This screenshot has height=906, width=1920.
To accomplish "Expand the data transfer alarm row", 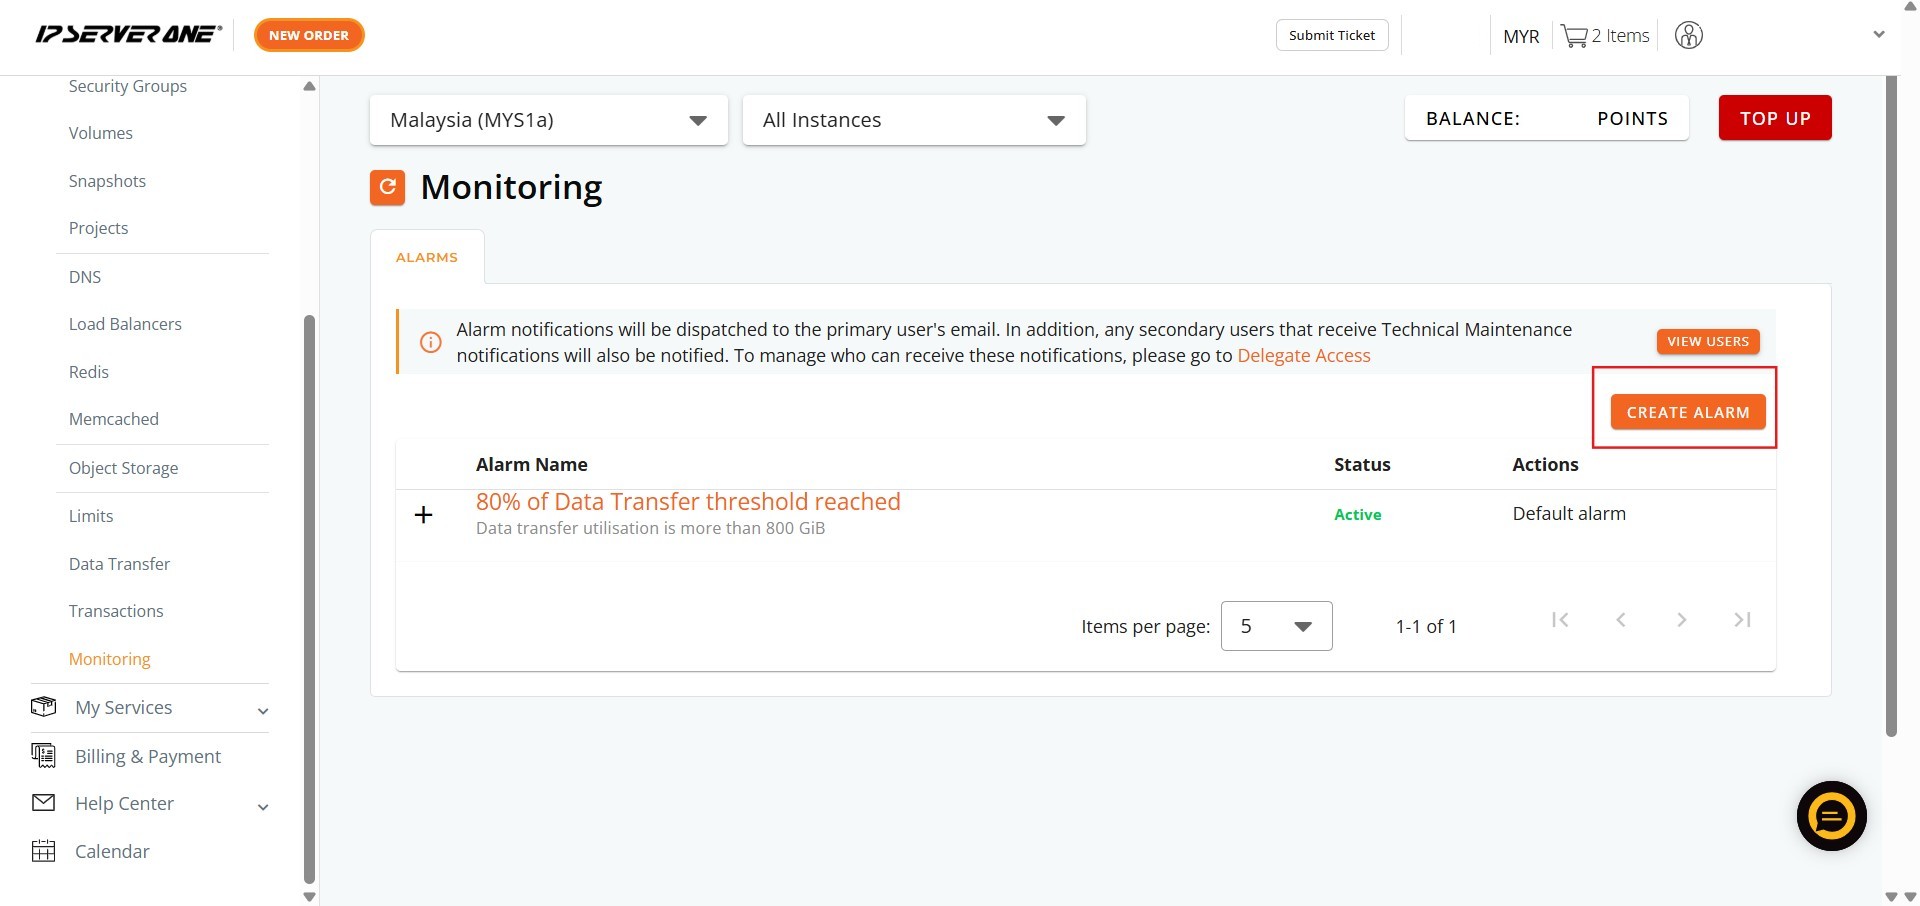I will (x=424, y=514).
